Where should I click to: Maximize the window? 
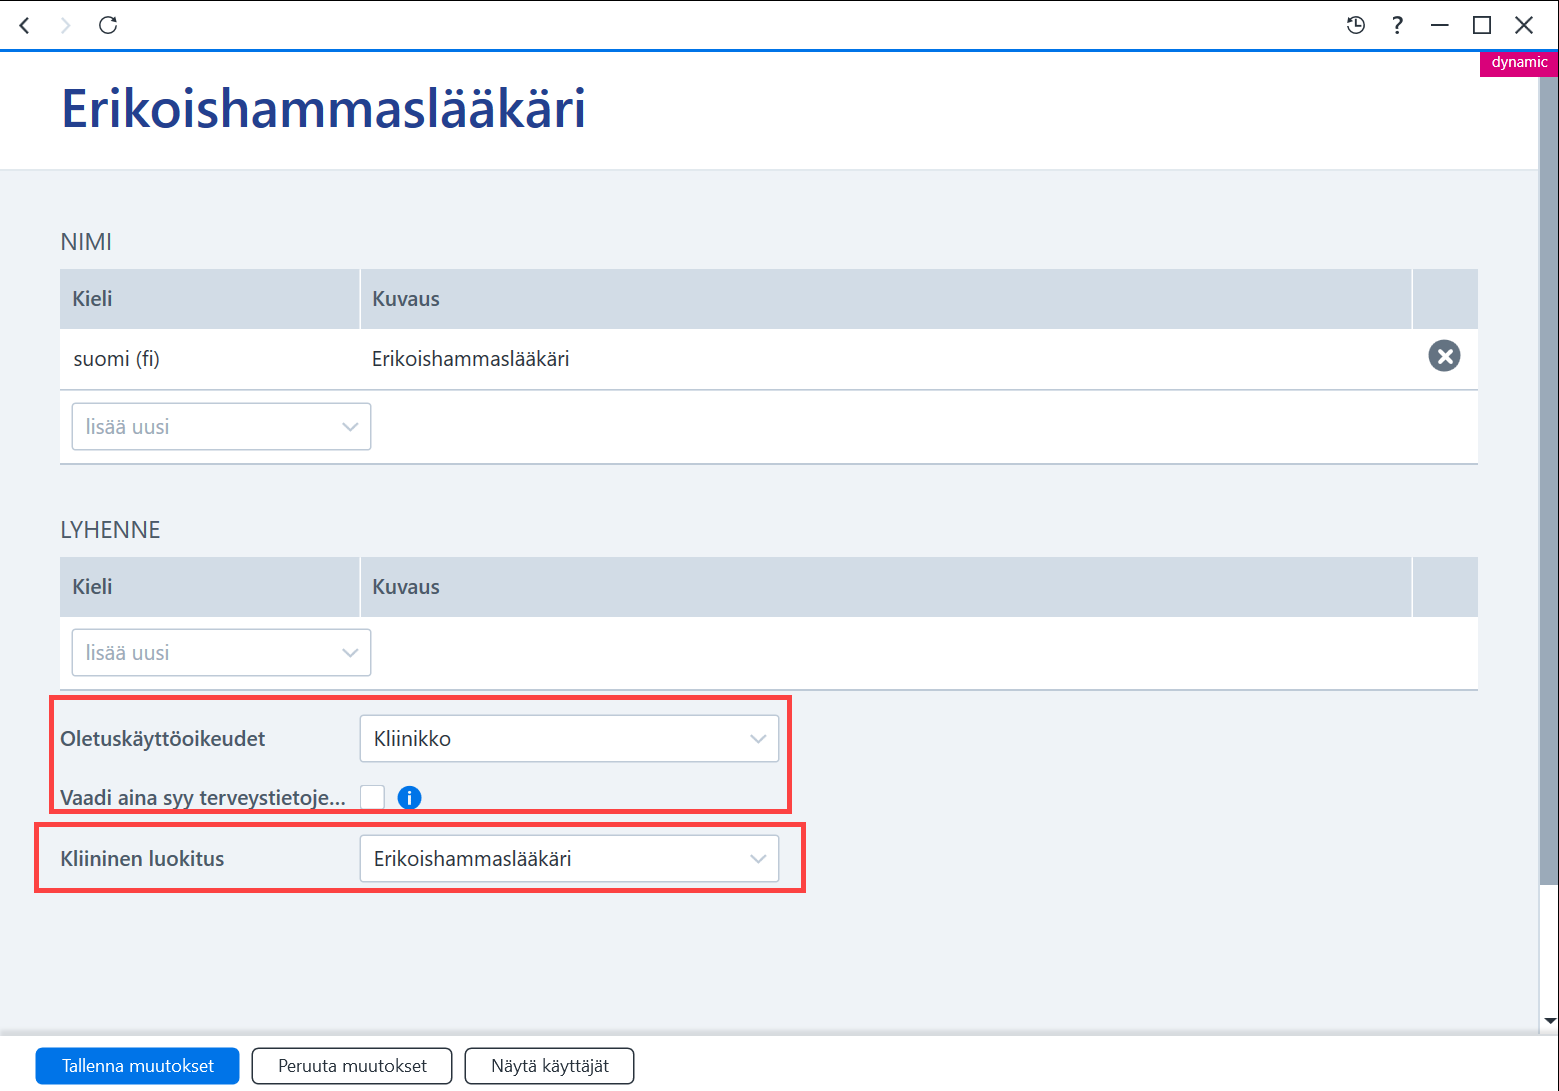[1482, 25]
